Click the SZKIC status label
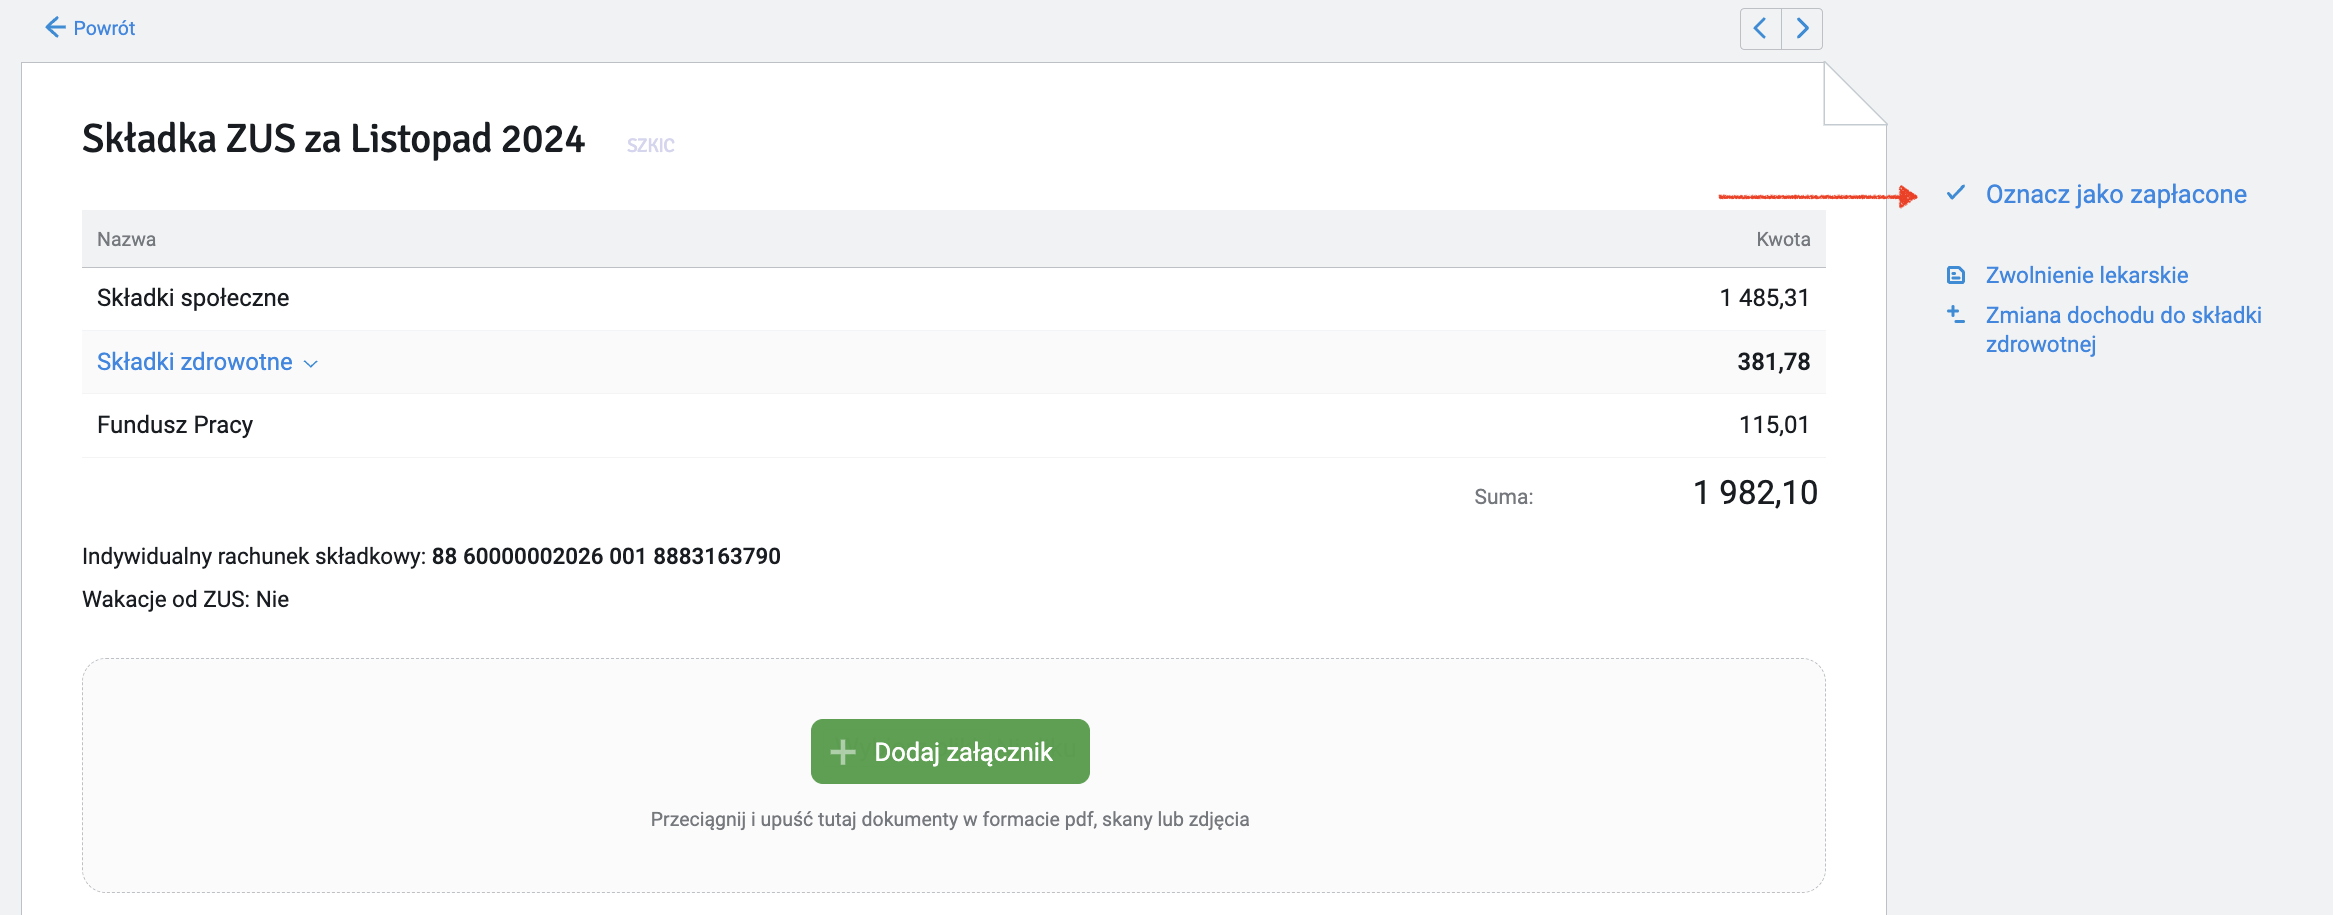This screenshot has height=915, width=2333. point(651,146)
